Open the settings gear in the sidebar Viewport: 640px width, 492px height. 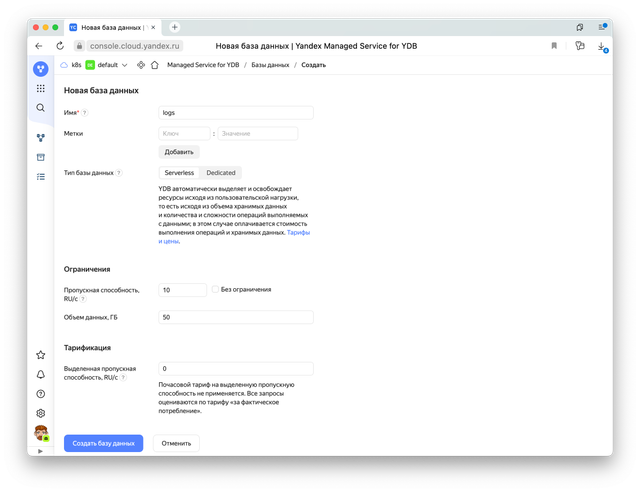point(41,413)
